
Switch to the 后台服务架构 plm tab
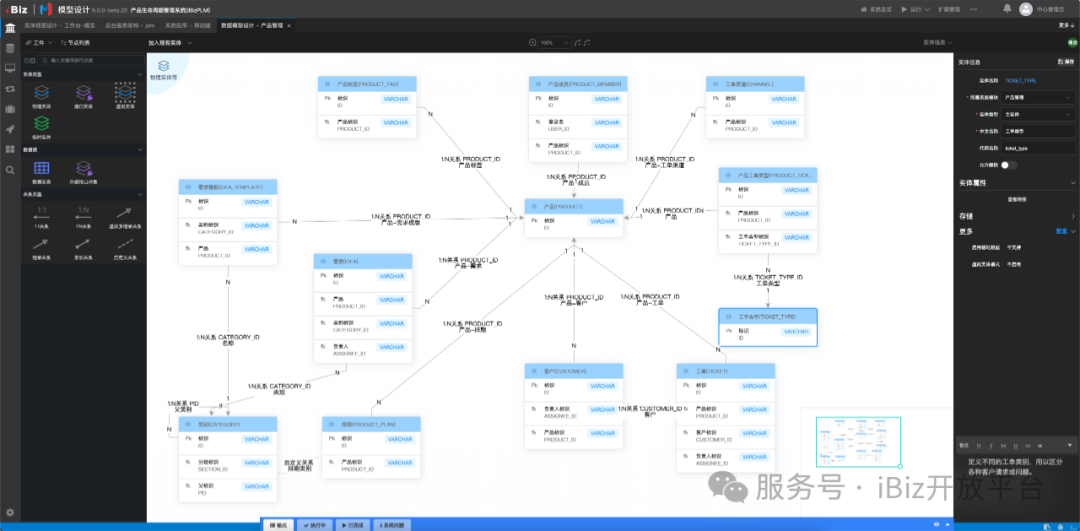click(x=129, y=25)
